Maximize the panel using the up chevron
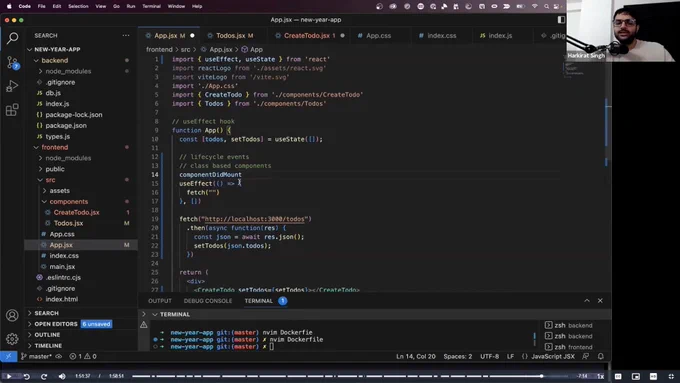This screenshot has height=383, width=680. (587, 301)
